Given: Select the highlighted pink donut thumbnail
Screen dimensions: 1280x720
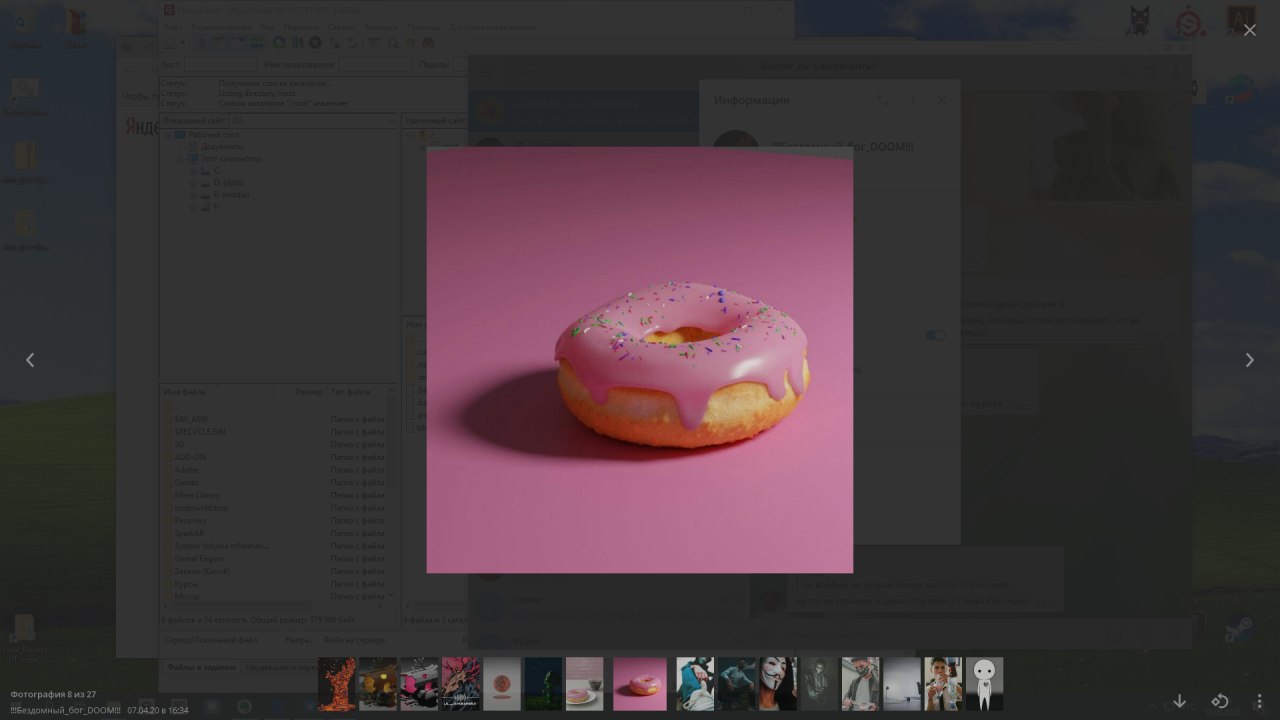Looking at the screenshot, I should pyautogui.click(x=640, y=684).
